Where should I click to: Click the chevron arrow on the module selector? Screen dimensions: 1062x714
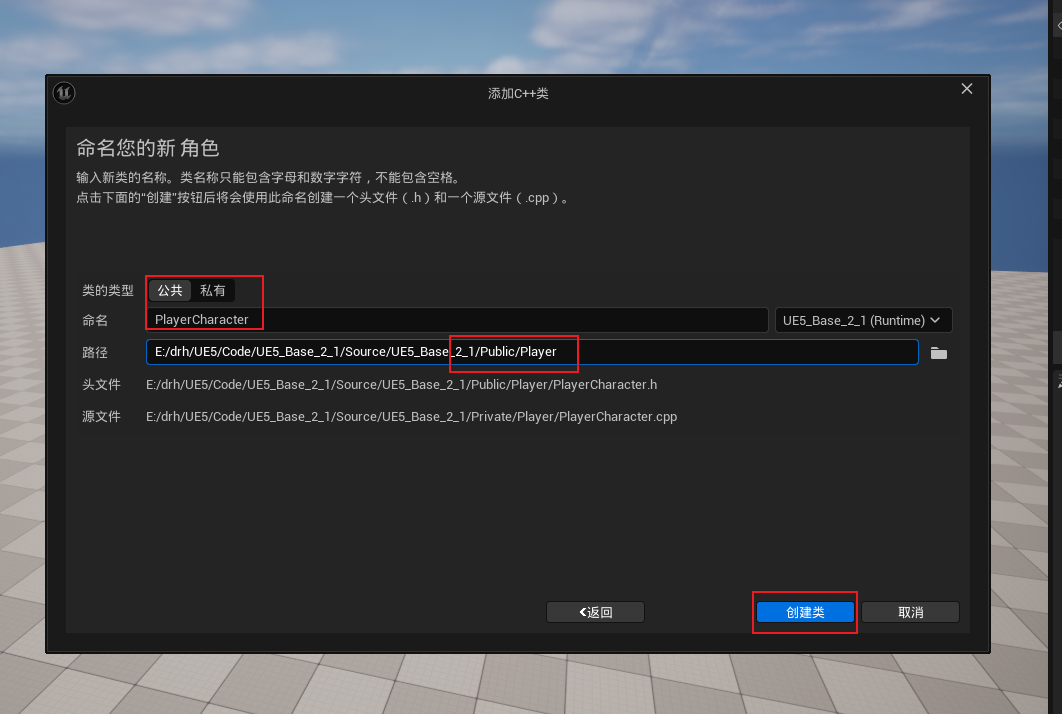[x=933, y=320]
